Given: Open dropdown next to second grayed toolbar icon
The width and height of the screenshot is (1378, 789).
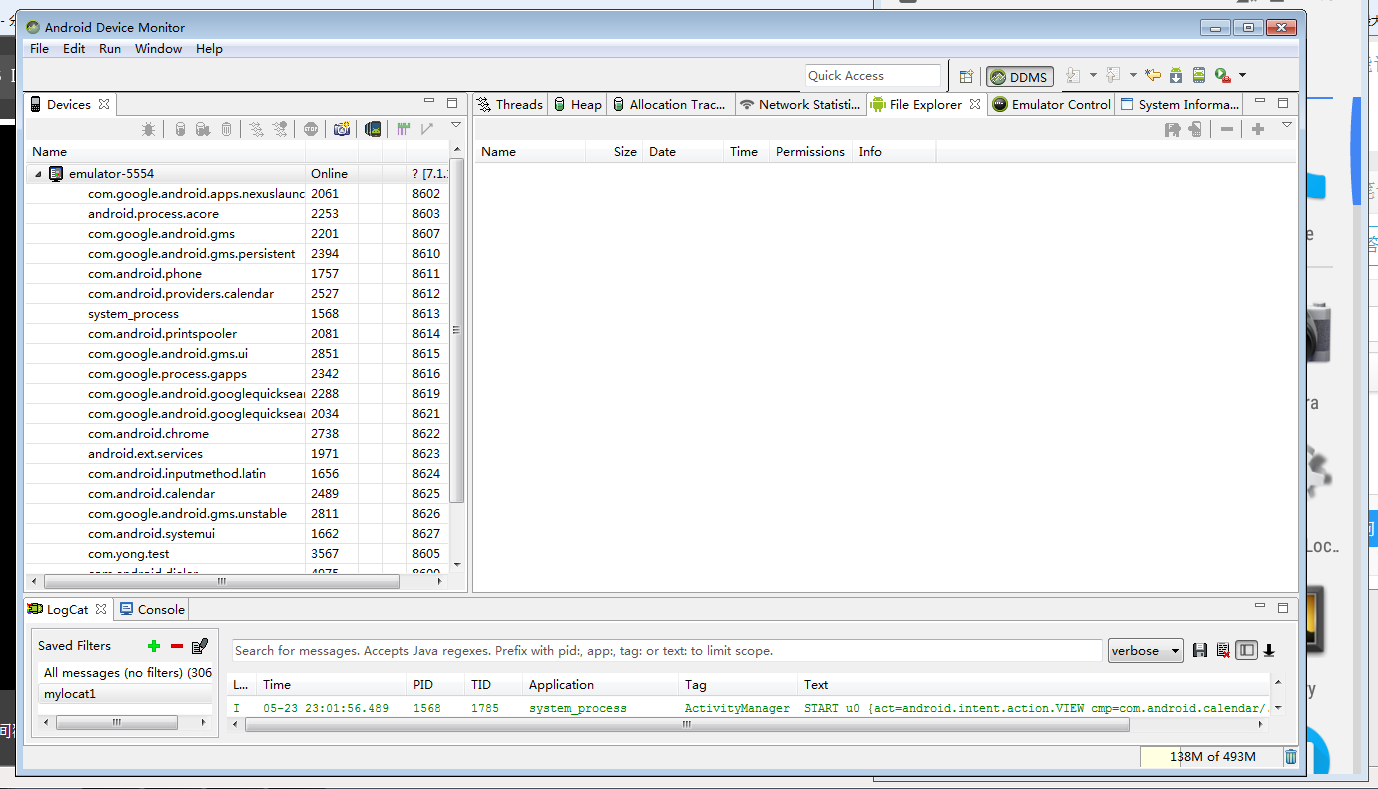Looking at the screenshot, I should coord(1133,75).
